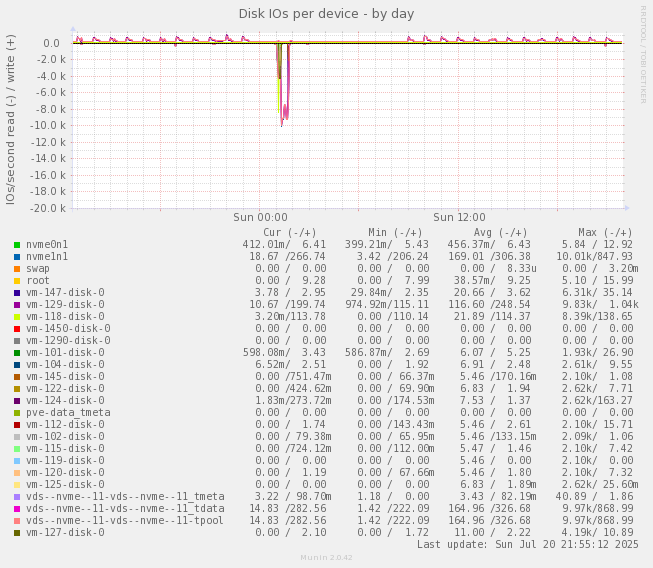Select the 'vm-102-disk-0' legend label
The height and width of the screenshot is (568, 653).
pyautogui.click(x=65, y=437)
